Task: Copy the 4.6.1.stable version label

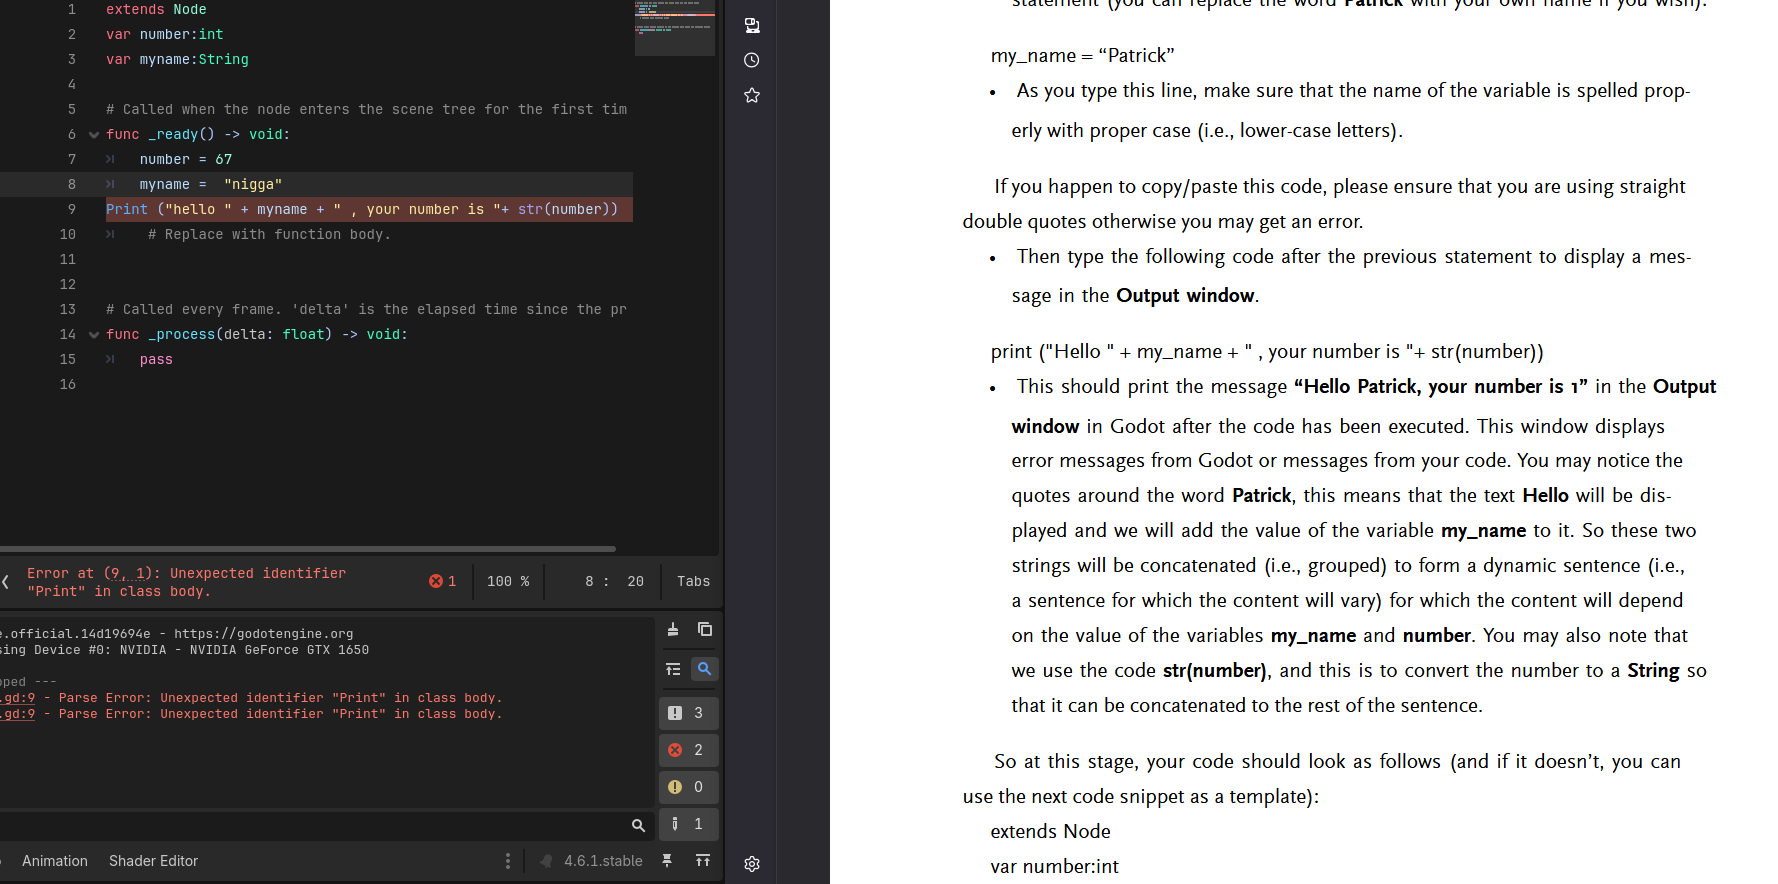Action: point(603,861)
